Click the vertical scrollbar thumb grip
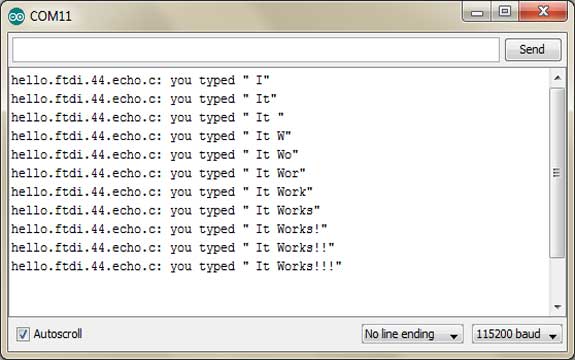575x360 pixels. (x=557, y=173)
